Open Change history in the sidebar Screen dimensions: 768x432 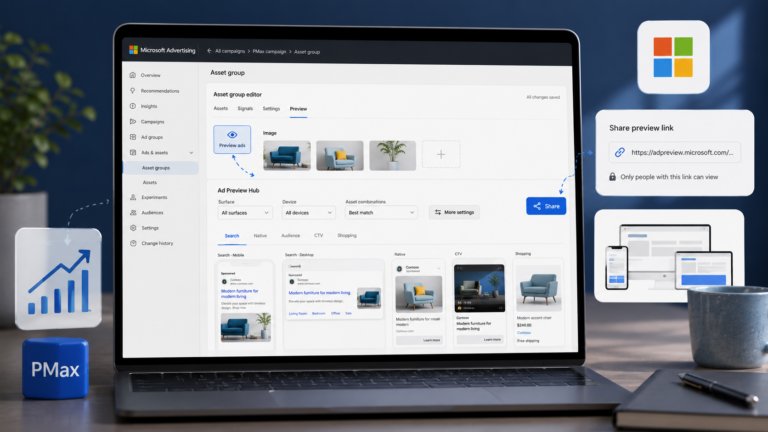click(x=157, y=243)
